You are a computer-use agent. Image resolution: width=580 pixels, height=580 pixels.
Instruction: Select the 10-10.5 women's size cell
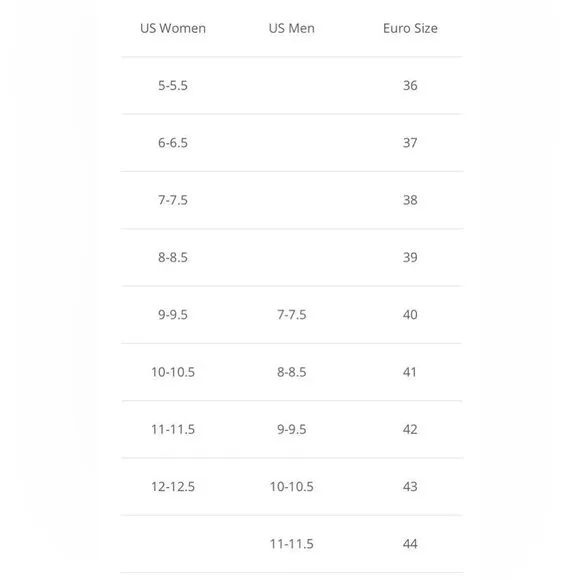click(x=173, y=372)
